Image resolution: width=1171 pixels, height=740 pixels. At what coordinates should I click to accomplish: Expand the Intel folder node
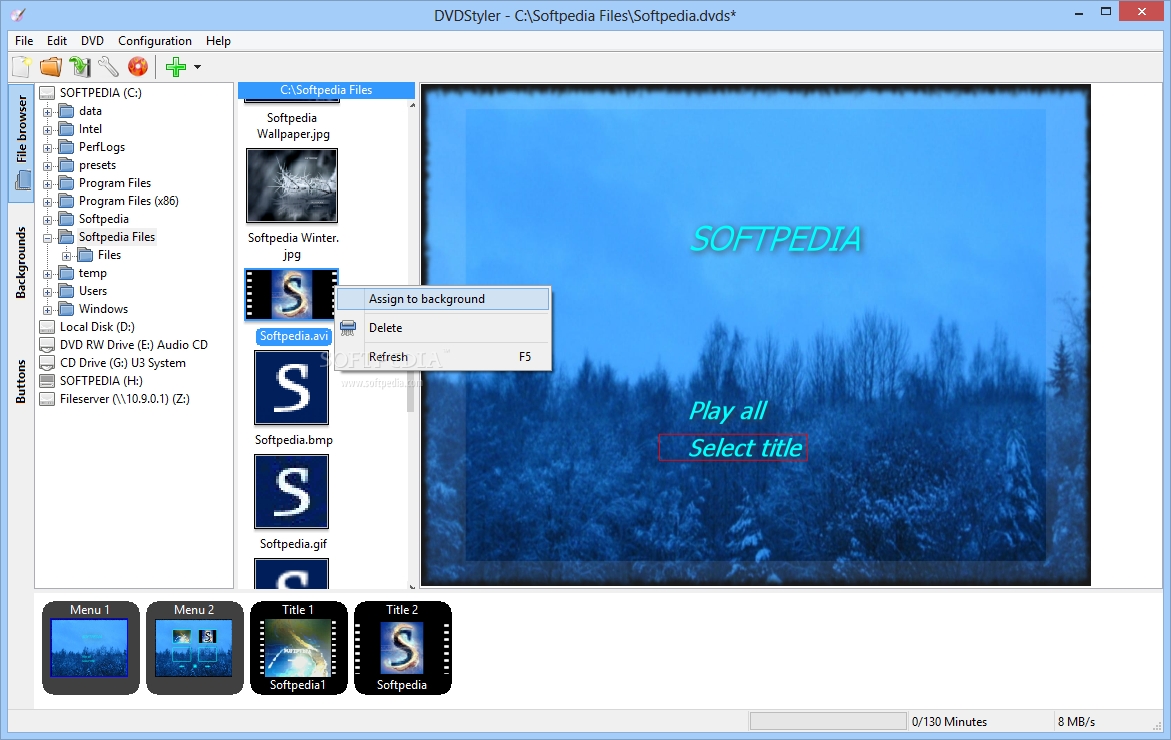tap(47, 130)
